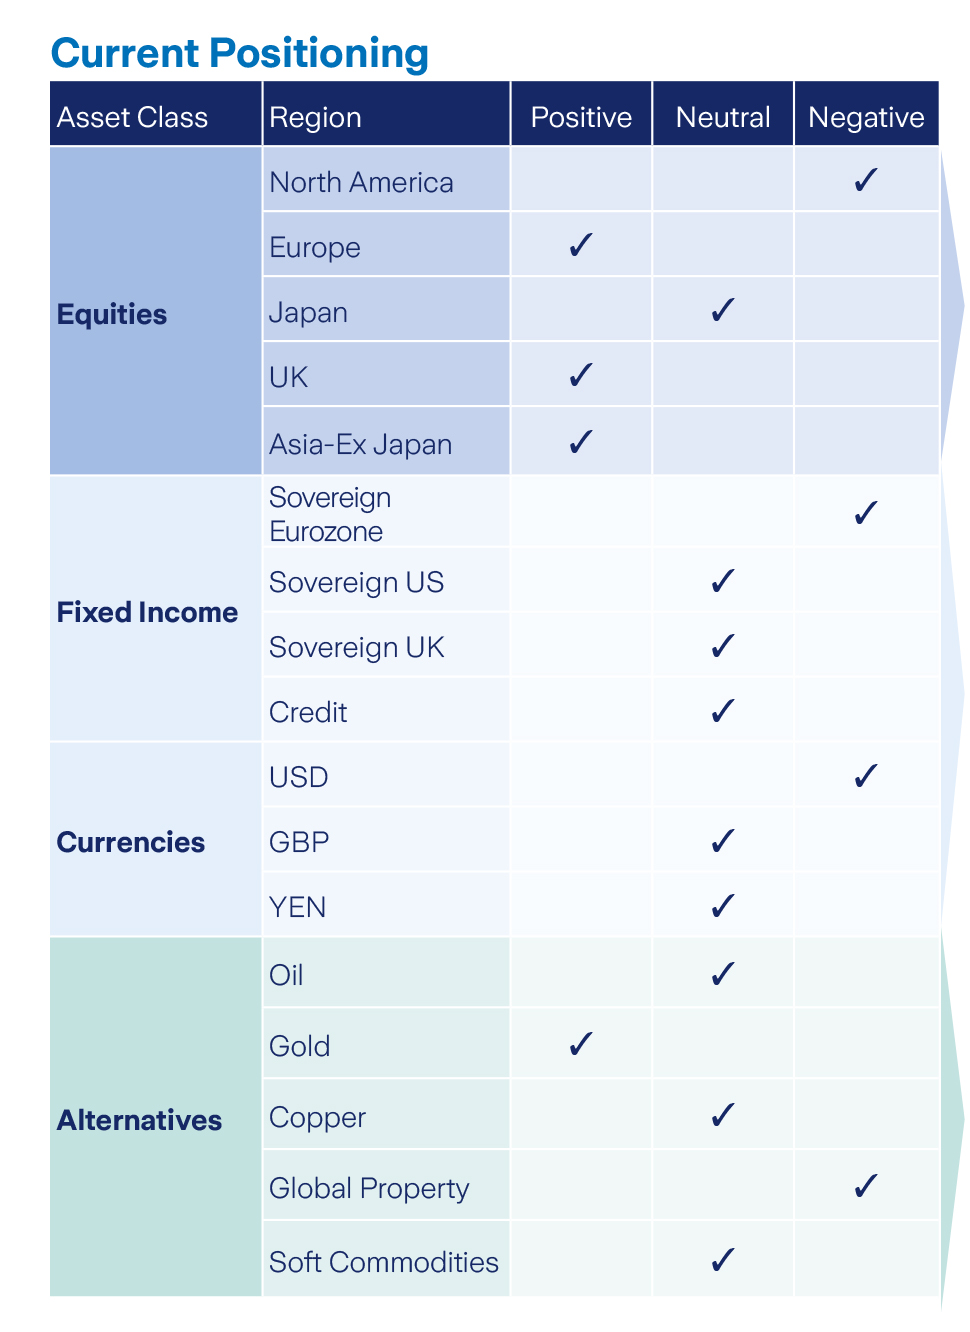Click the UK Positive checkmark
970x1332 pixels.
click(581, 375)
